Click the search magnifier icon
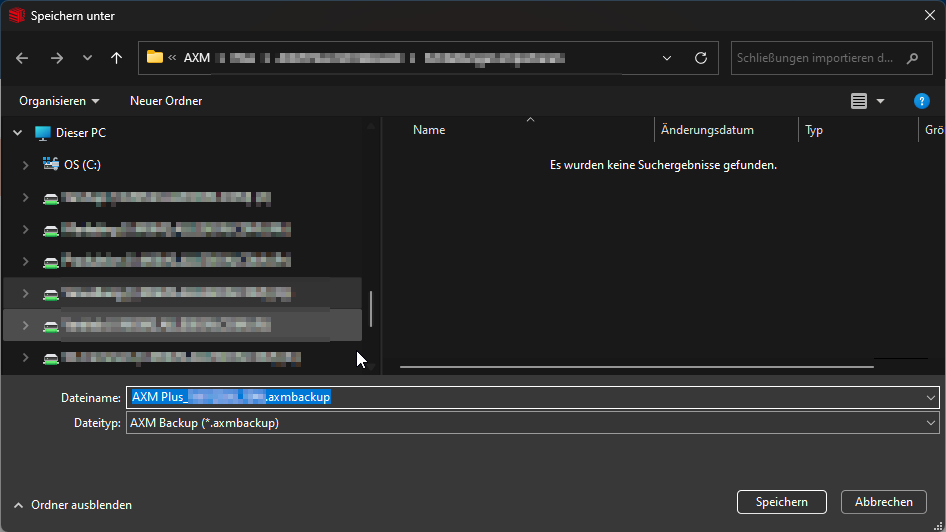This screenshot has width=946, height=532. 912,58
